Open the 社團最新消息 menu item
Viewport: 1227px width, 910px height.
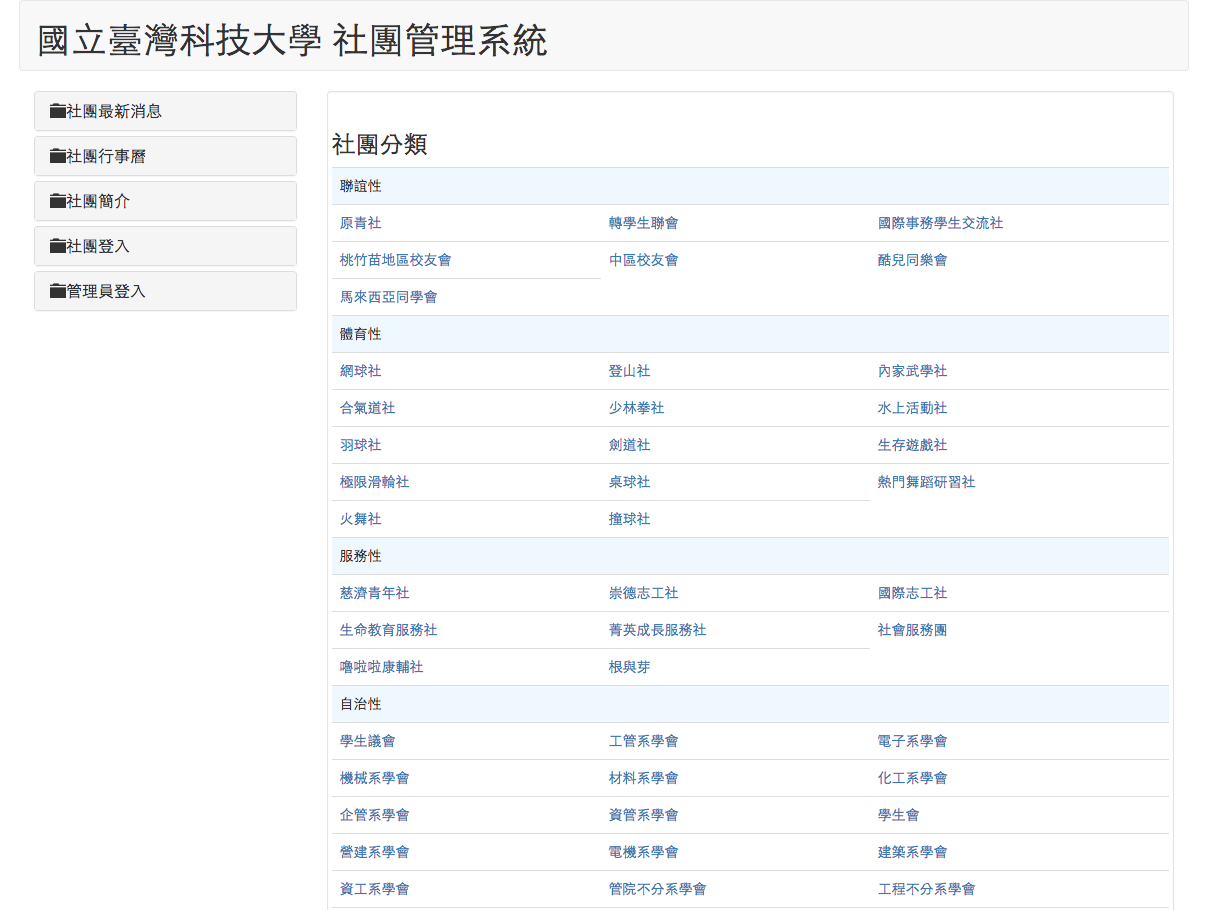pos(165,111)
